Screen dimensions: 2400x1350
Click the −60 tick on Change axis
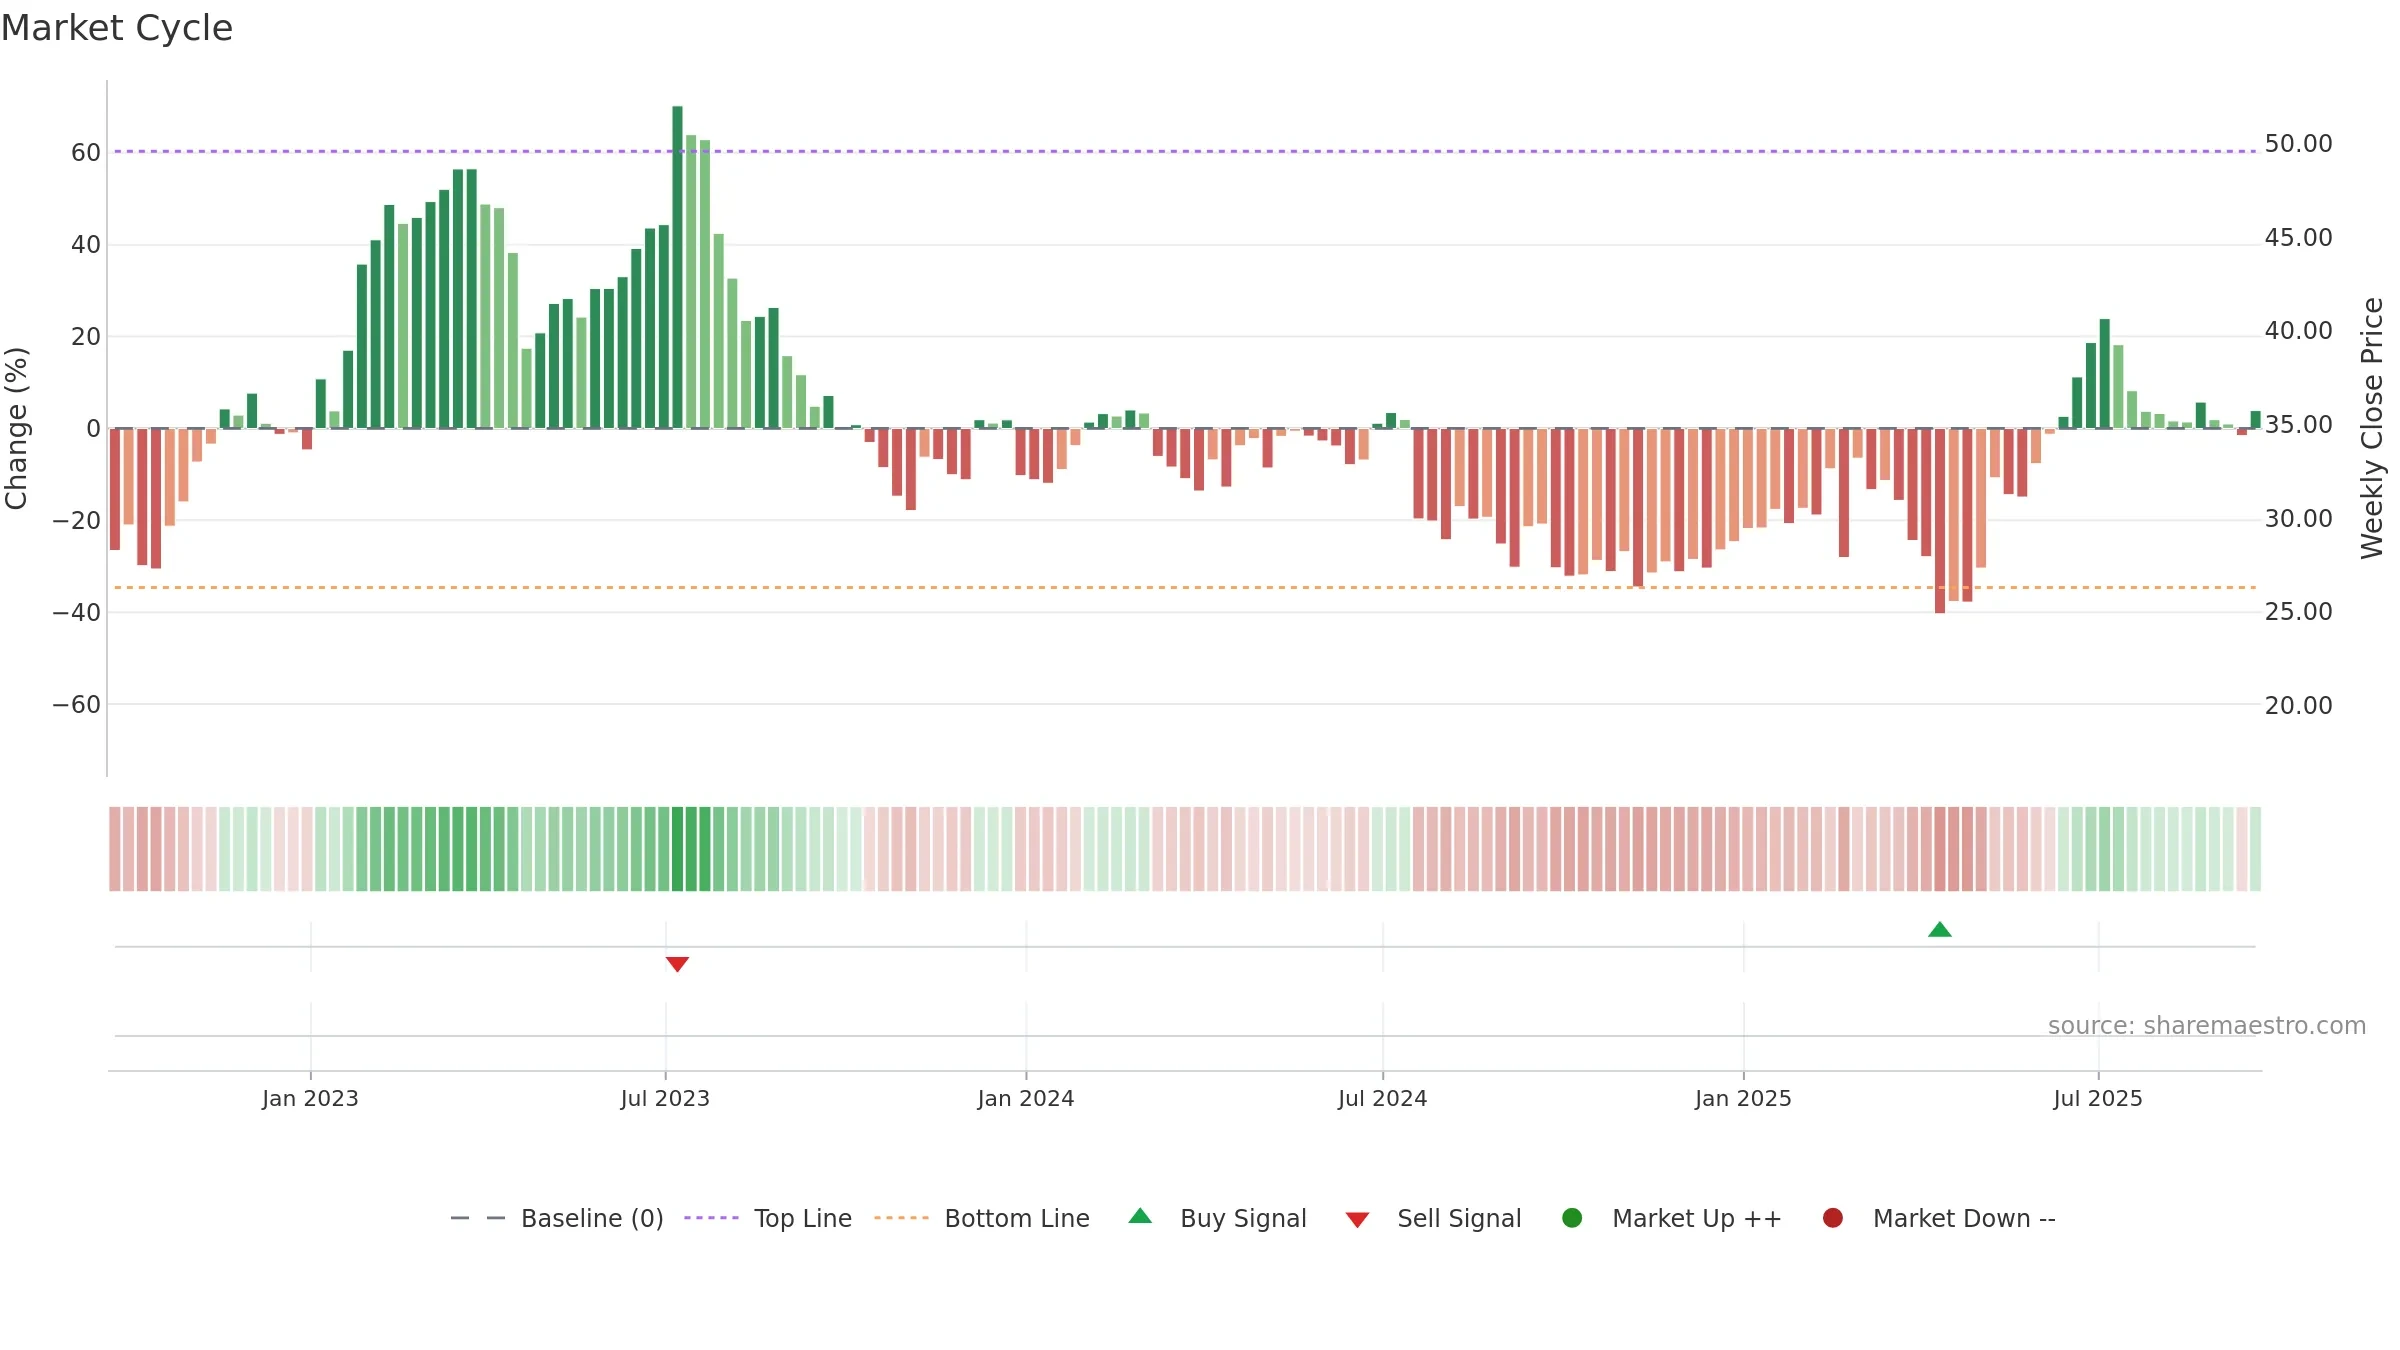tap(77, 705)
